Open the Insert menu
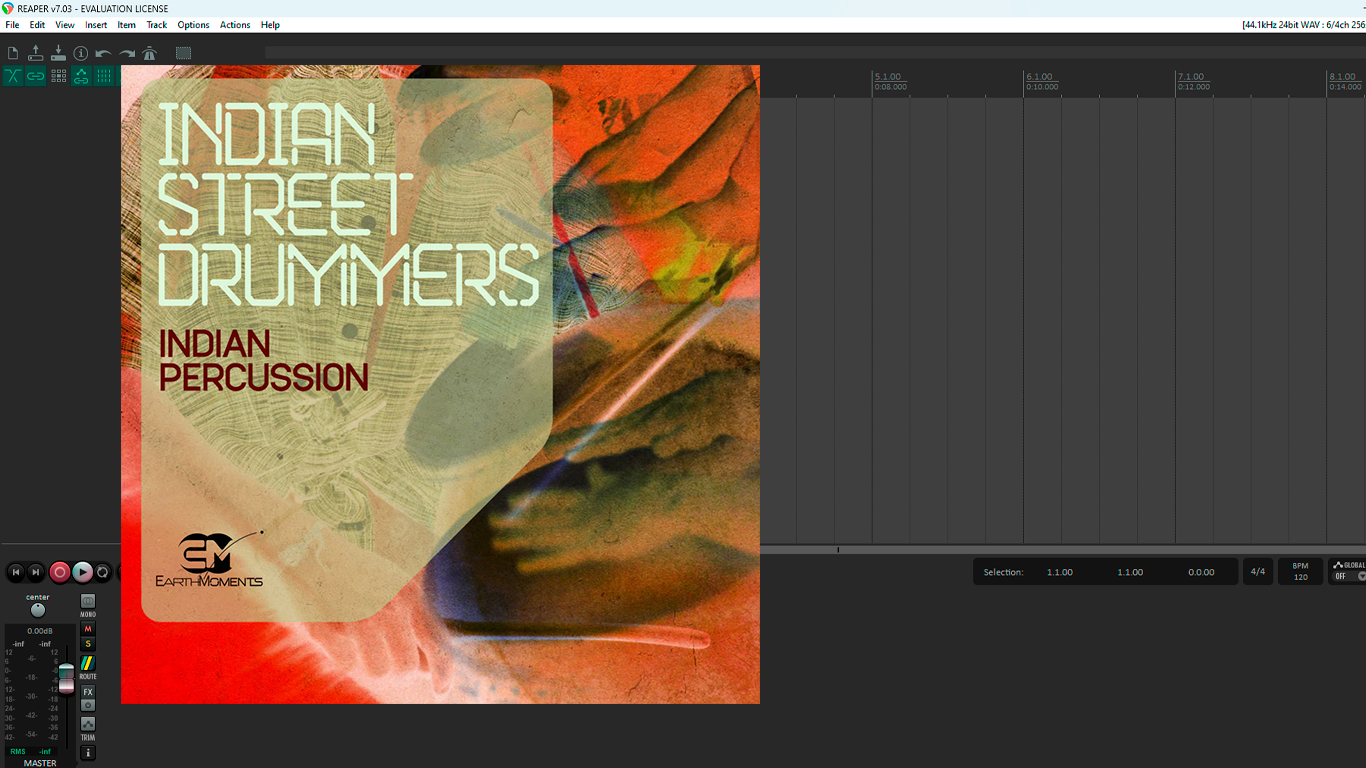 click(x=96, y=25)
